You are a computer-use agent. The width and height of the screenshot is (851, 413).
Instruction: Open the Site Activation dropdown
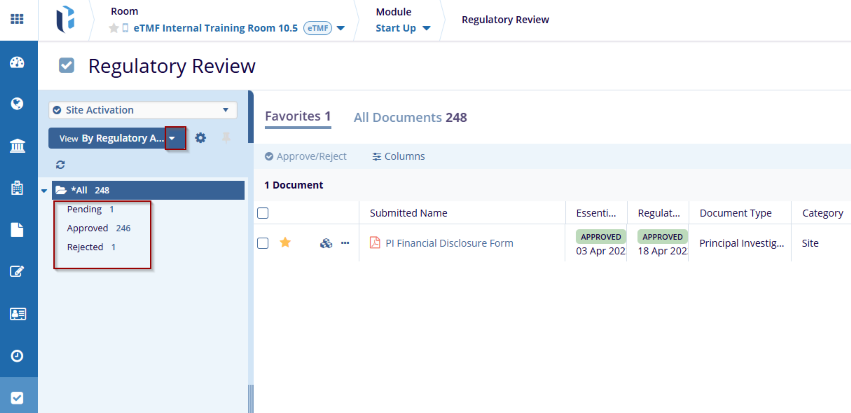[142, 110]
